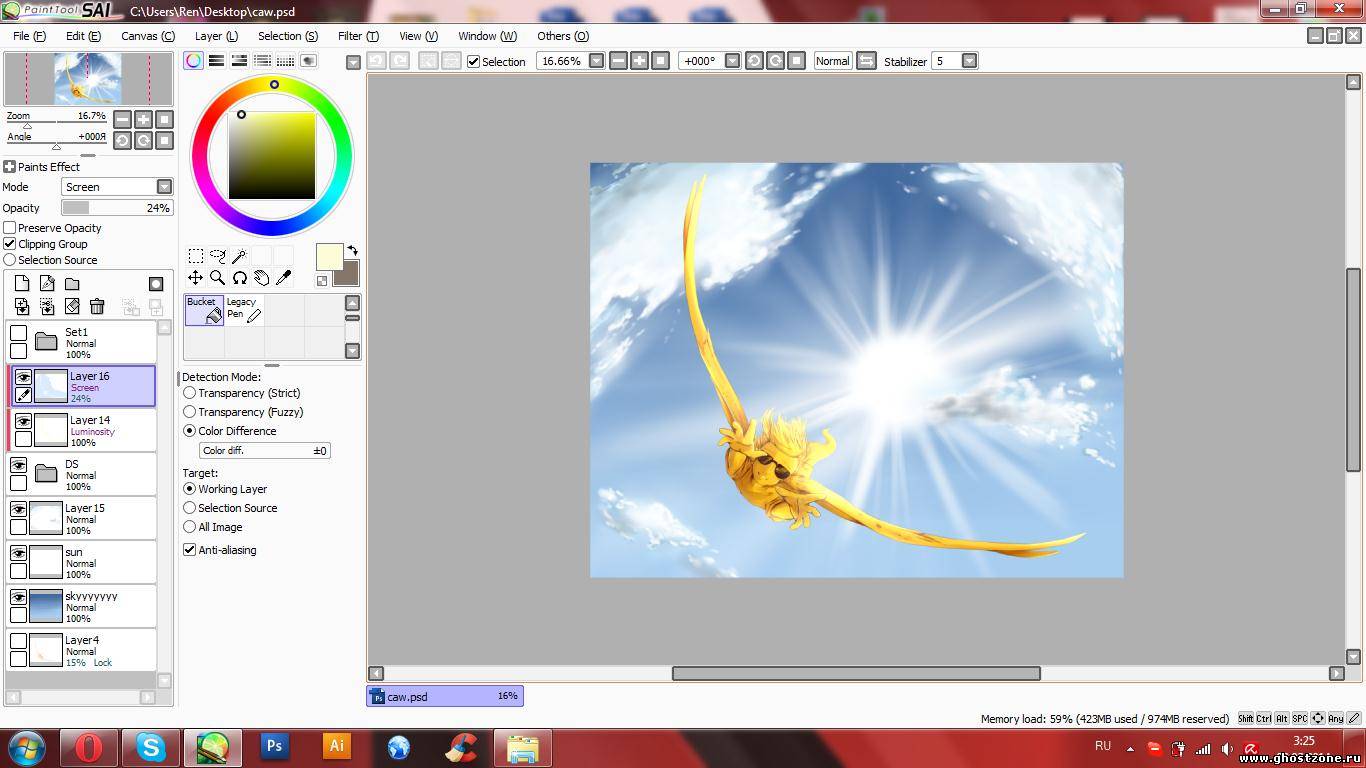The height and width of the screenshot is (768, 1366).
Task: Hide Layer 14 using its eye icon
Action: (x=22, y=422)
